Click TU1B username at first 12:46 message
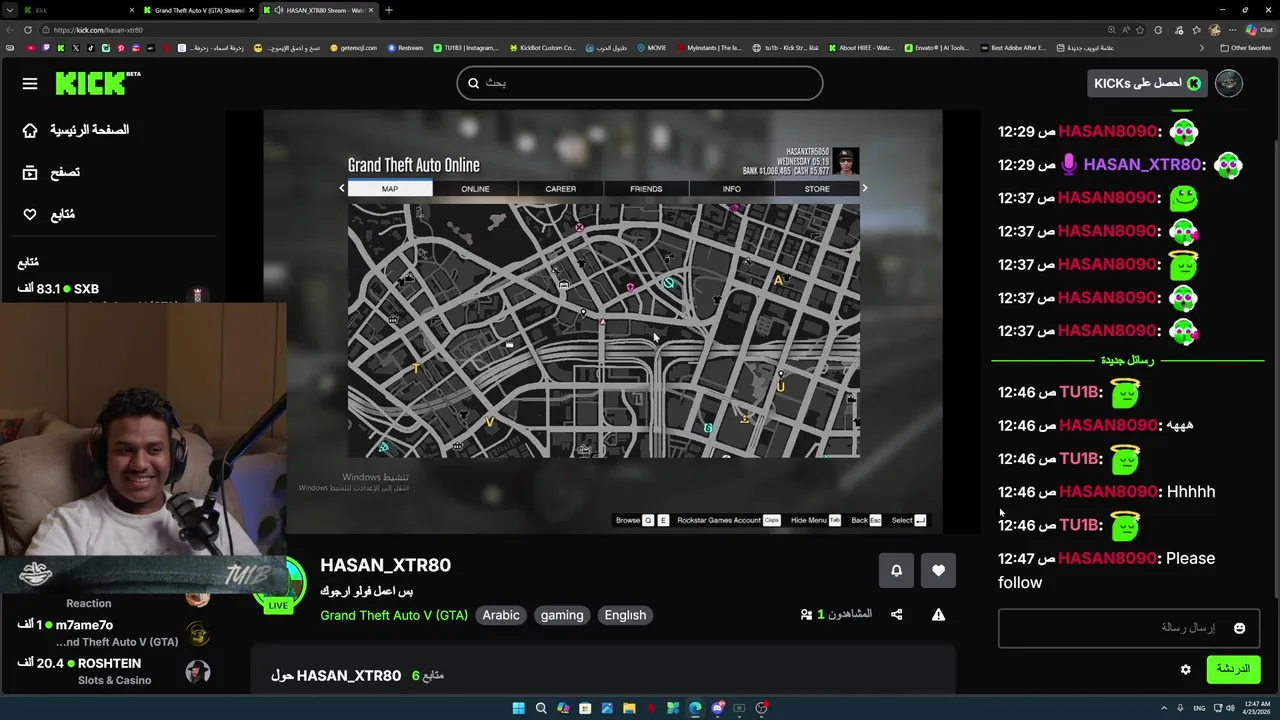 pyautogui.click(x=1079, y=392)
